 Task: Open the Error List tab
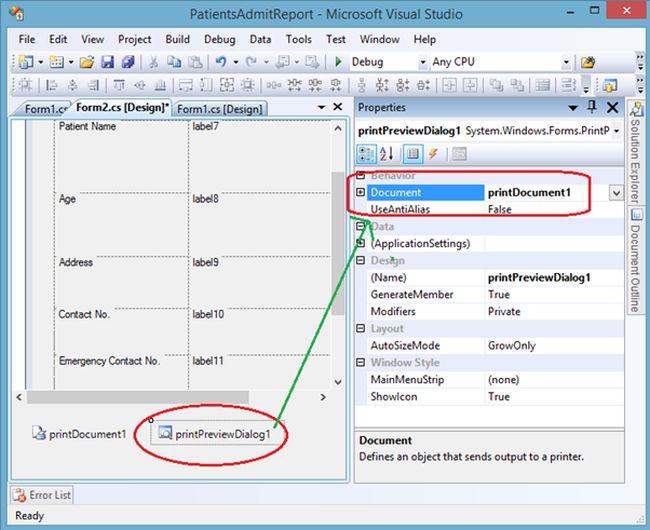click(x=42, y=495)
